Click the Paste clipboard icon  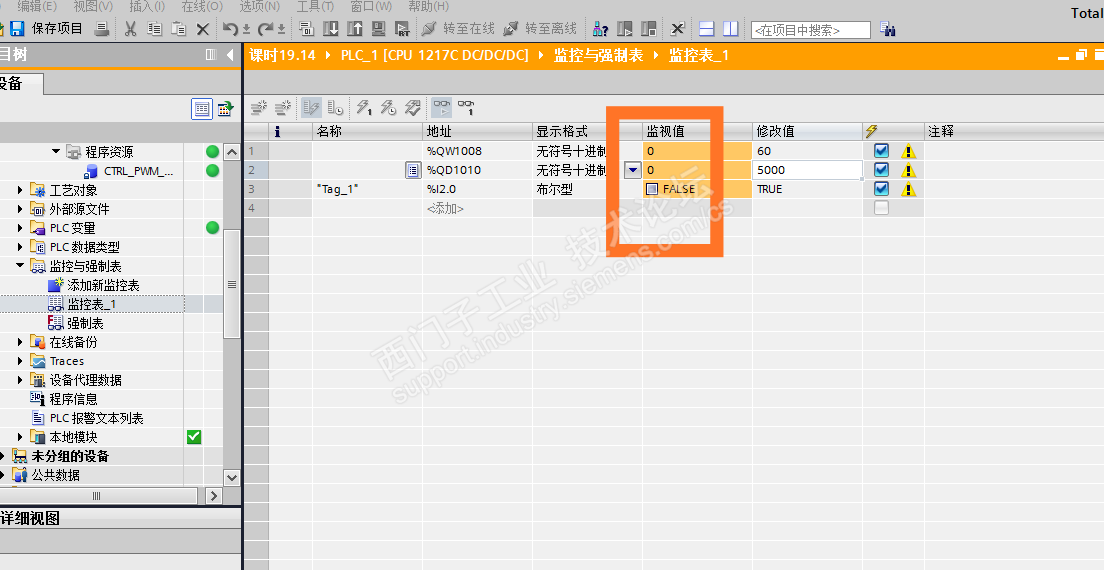tap(179, 29)
